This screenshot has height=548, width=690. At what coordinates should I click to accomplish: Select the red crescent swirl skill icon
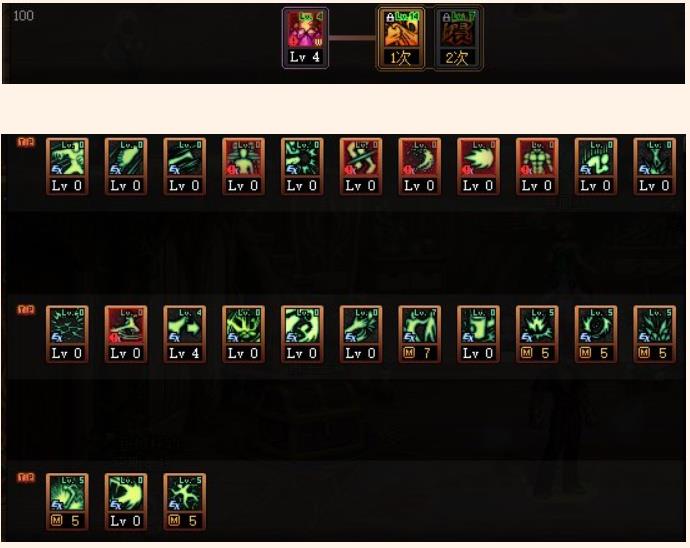(419, 166)
